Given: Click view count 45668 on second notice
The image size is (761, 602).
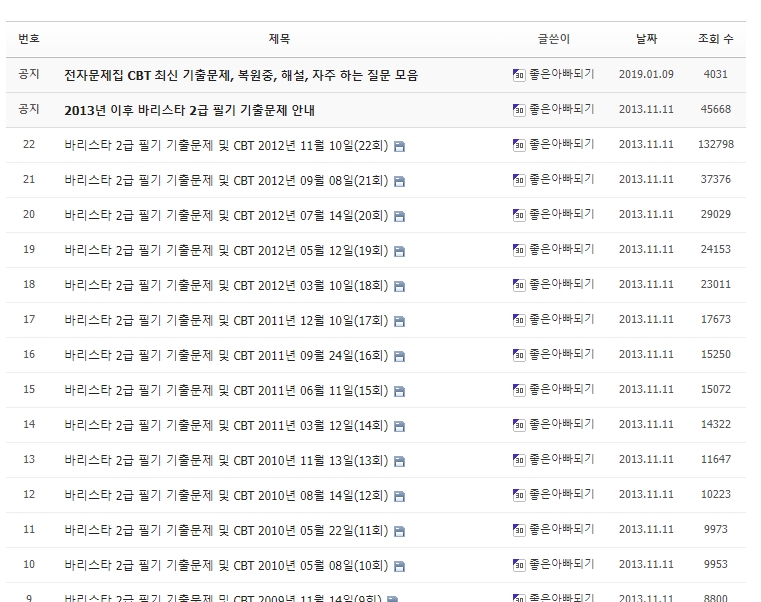Looking at the screenshot, I should [716, 109].
